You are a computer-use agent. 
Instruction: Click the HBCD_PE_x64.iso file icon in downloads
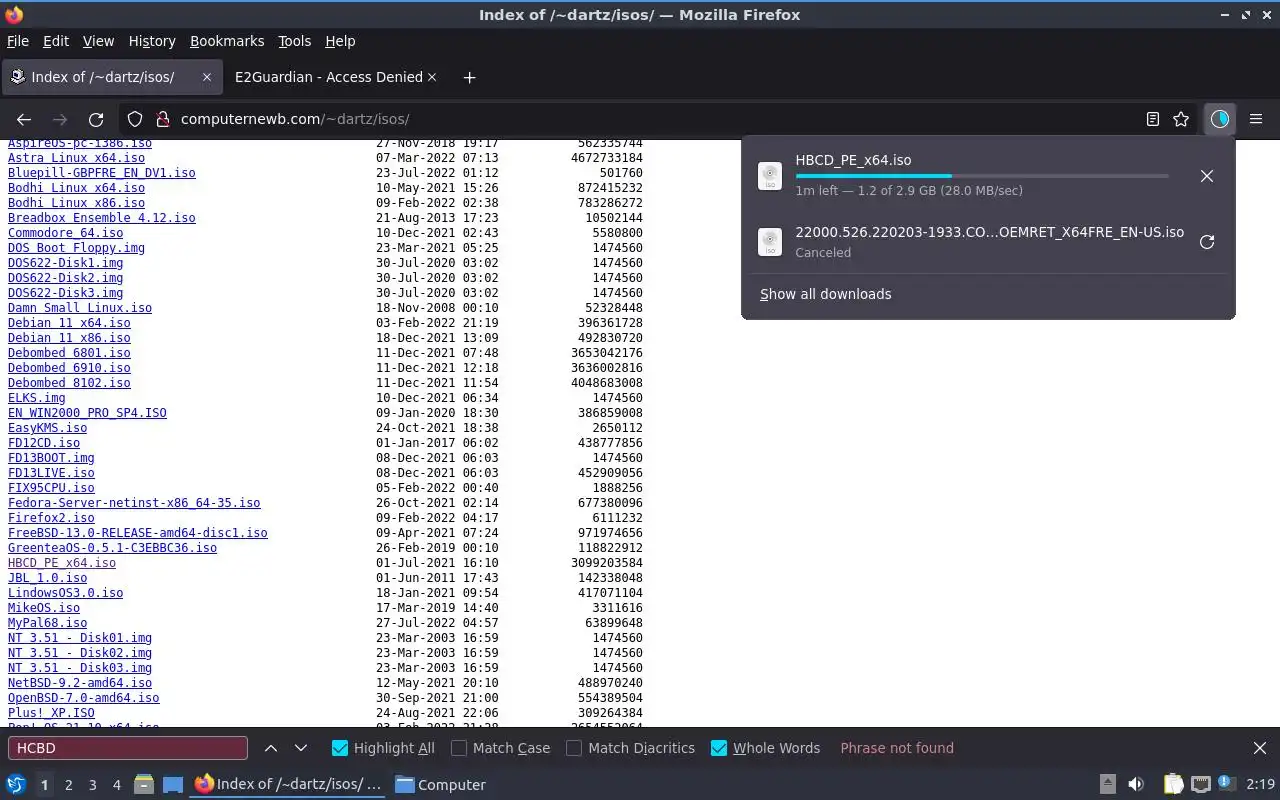pos(770,176)
